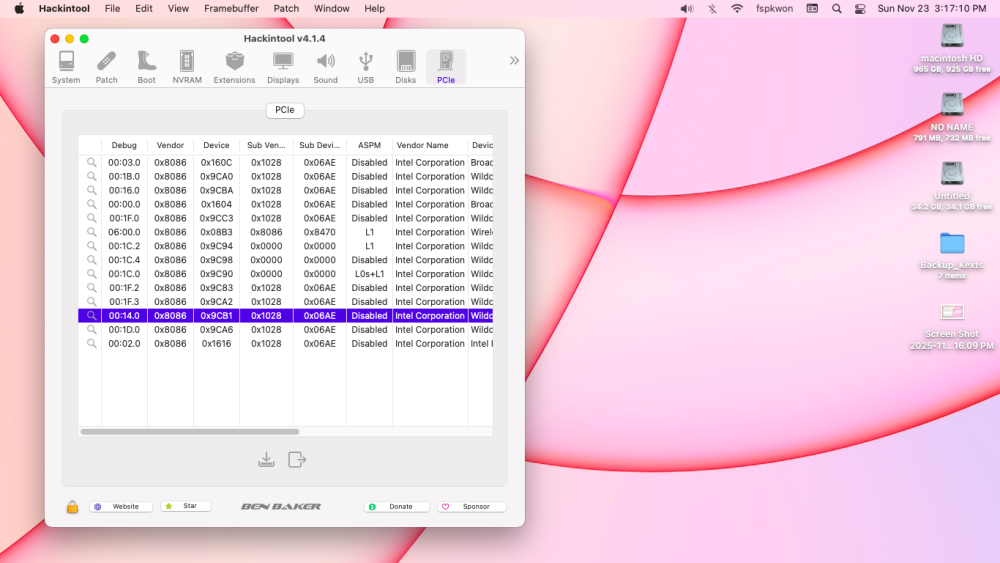Click the magnifier icon for row 00:03.0
The height and width of the screenshot is (563, 1000).
click(92, 163)
